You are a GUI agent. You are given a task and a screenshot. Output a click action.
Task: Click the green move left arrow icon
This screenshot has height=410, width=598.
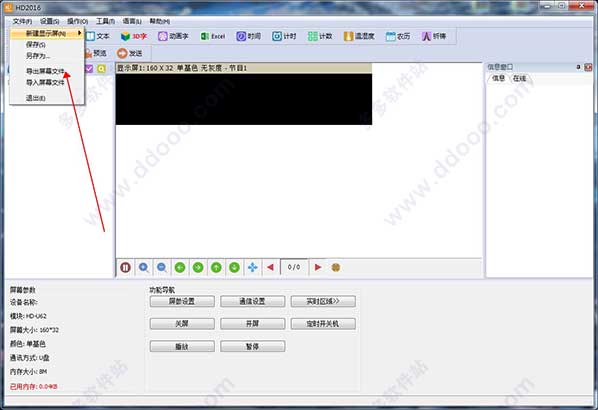(180, 267)
